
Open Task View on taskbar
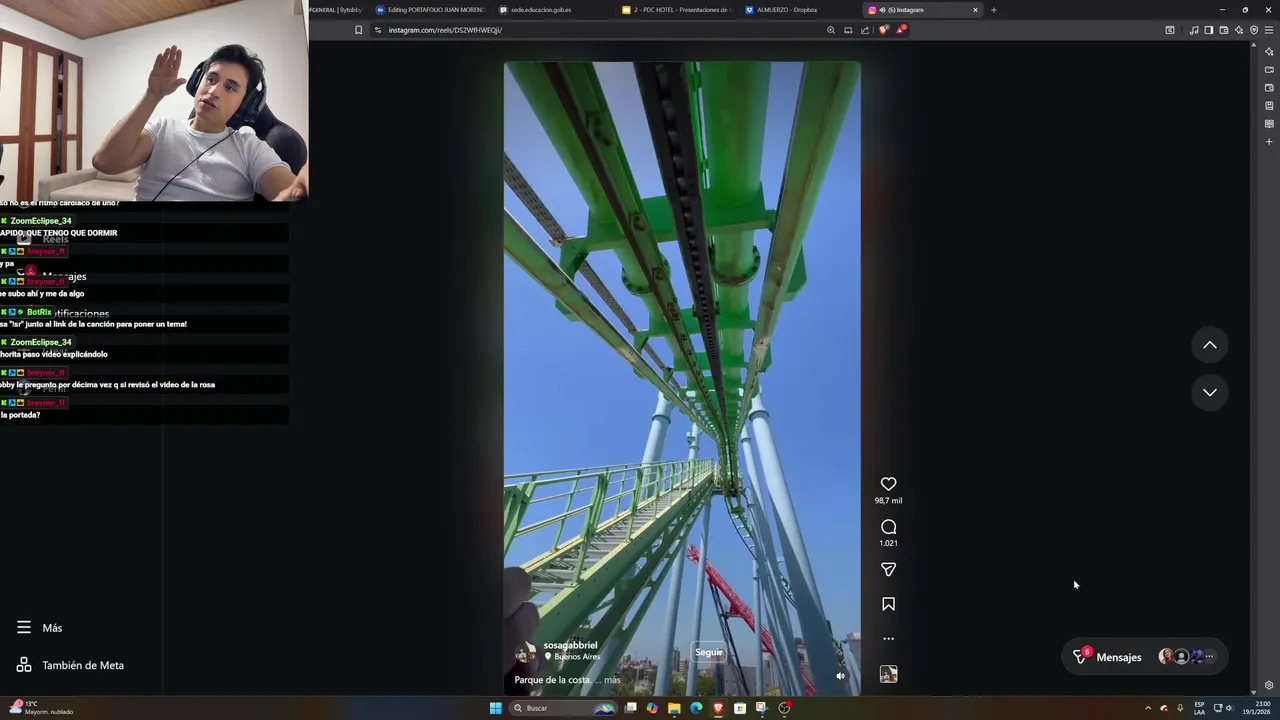coord(631,708)
